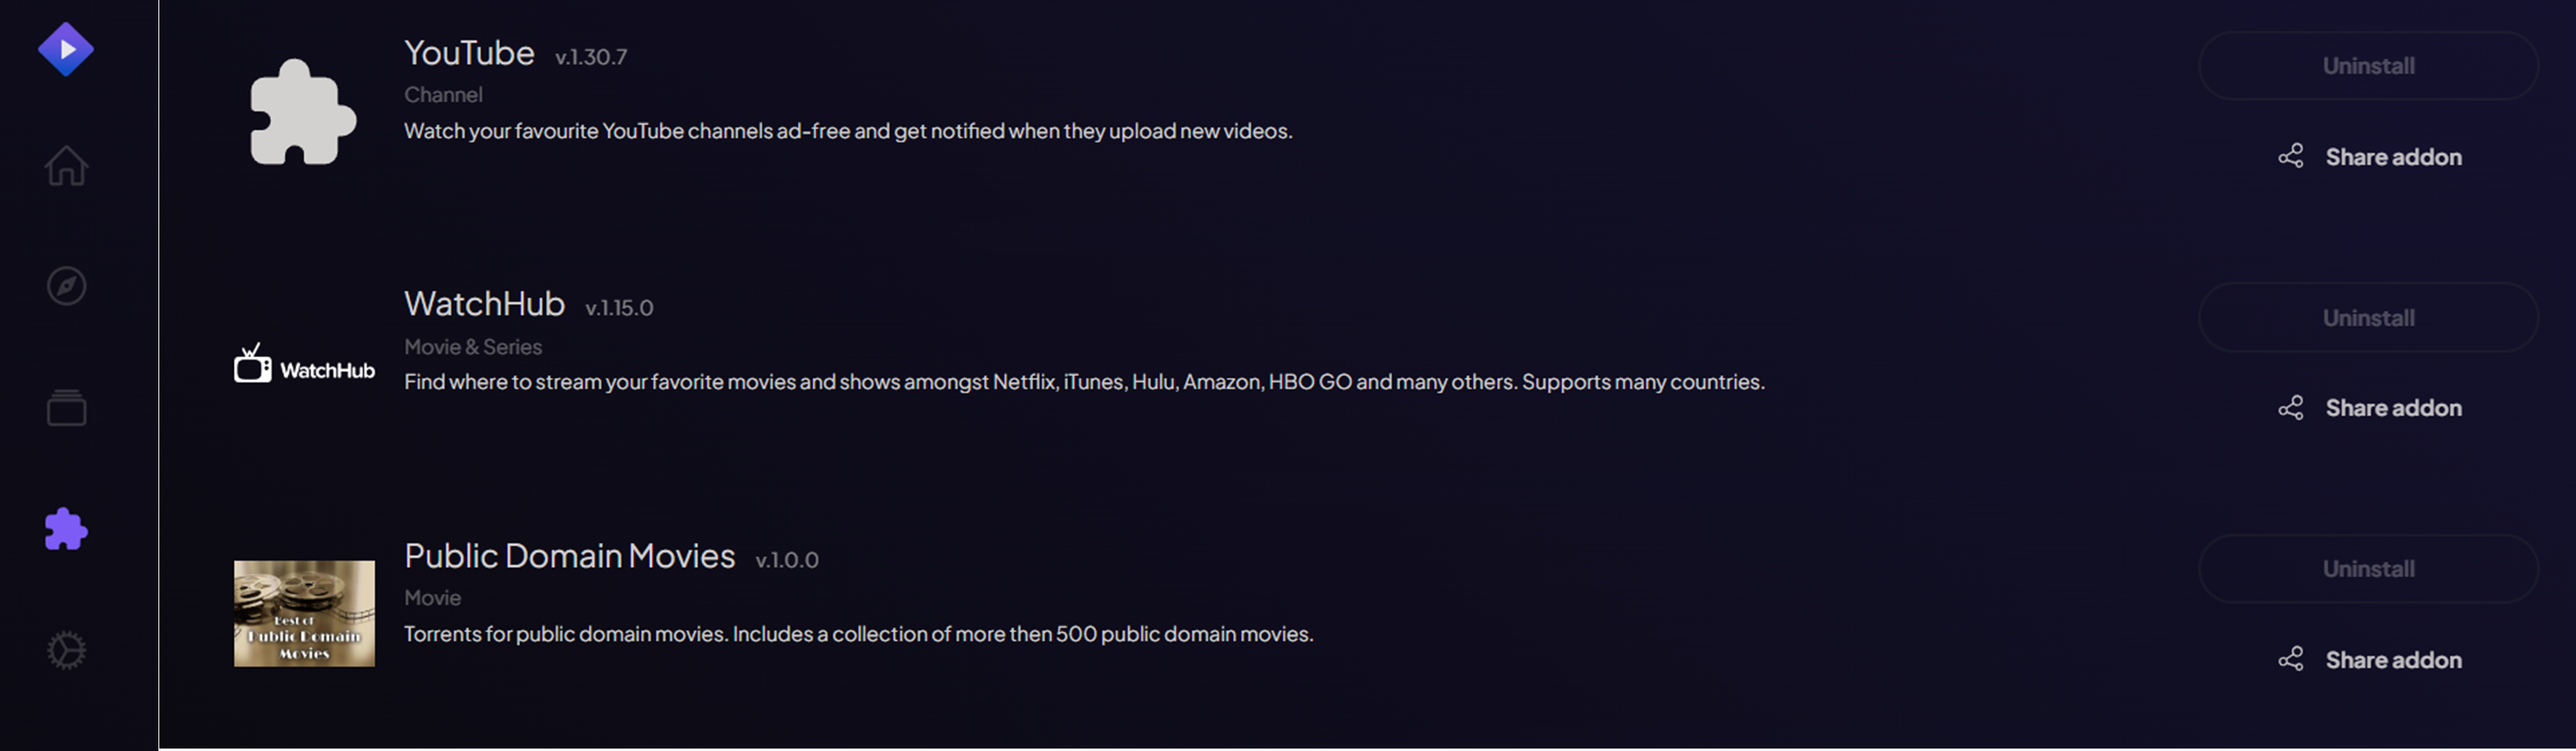Click the Stremio logo at the top
The image size is (2576, 751).
(65, 48)
